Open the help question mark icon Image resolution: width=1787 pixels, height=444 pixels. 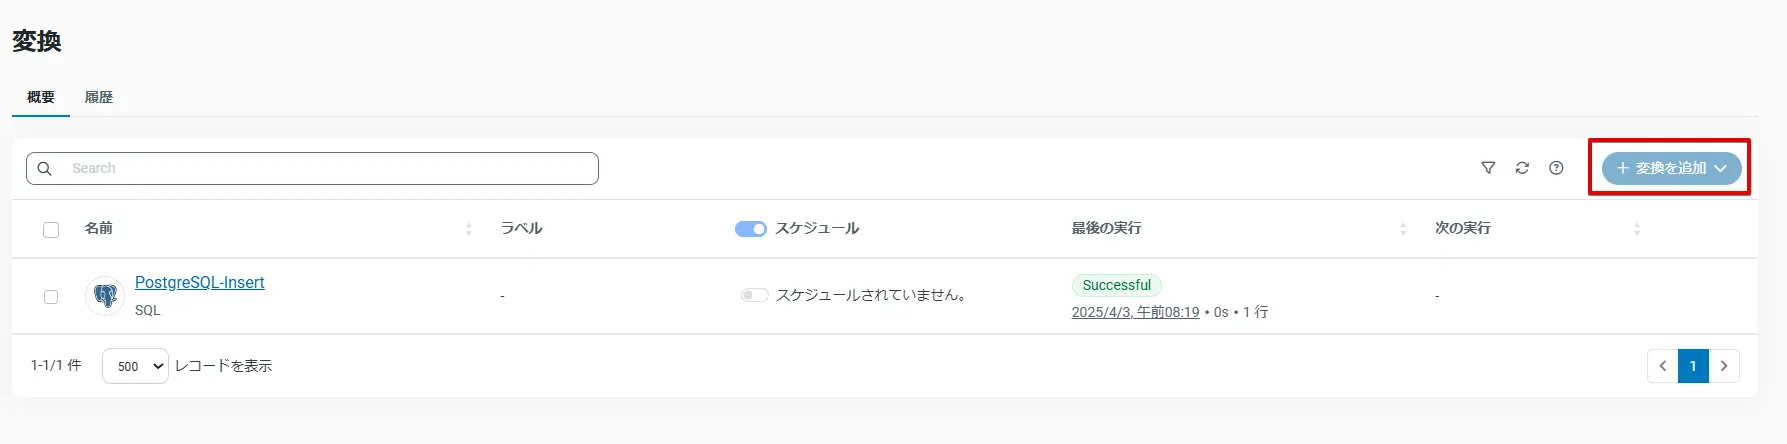point(1556,168)
